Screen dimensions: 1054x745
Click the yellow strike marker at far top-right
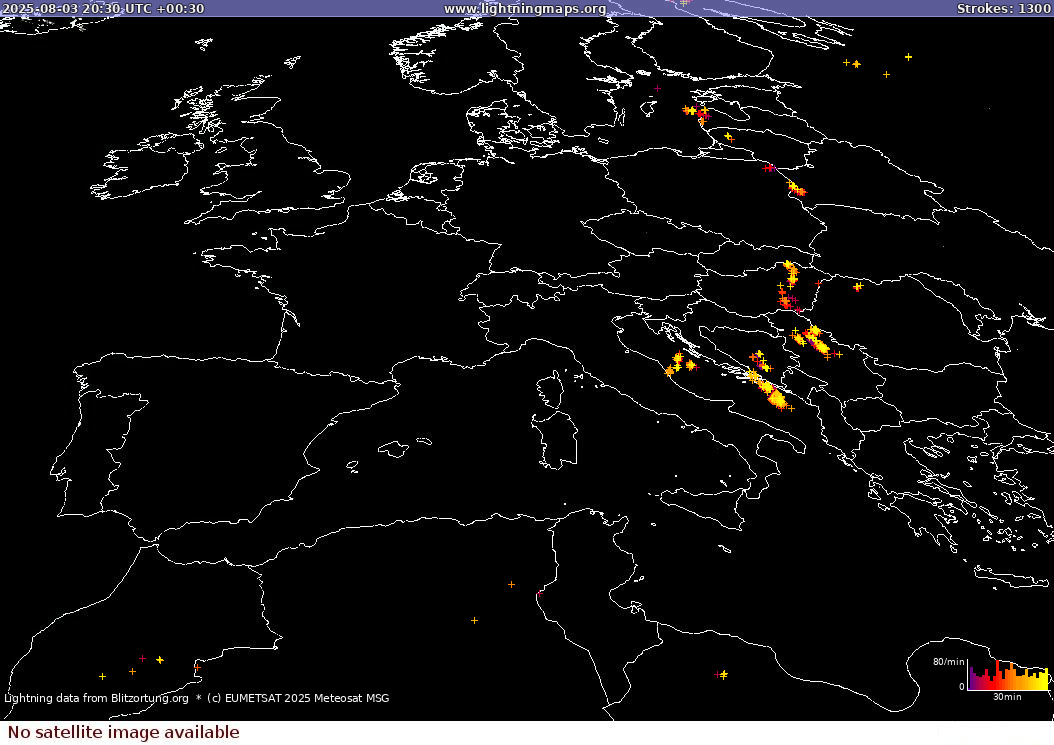coord(908,57)
